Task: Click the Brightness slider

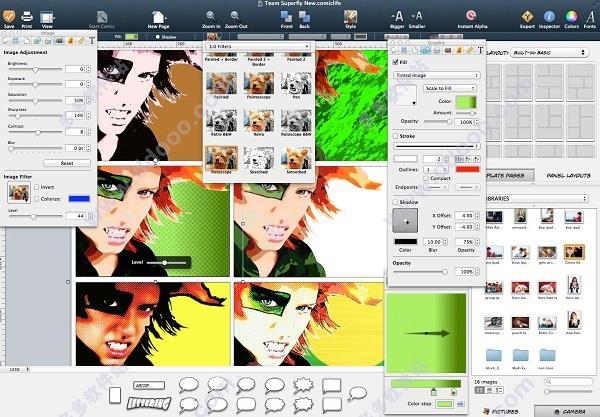Action: 35,69
